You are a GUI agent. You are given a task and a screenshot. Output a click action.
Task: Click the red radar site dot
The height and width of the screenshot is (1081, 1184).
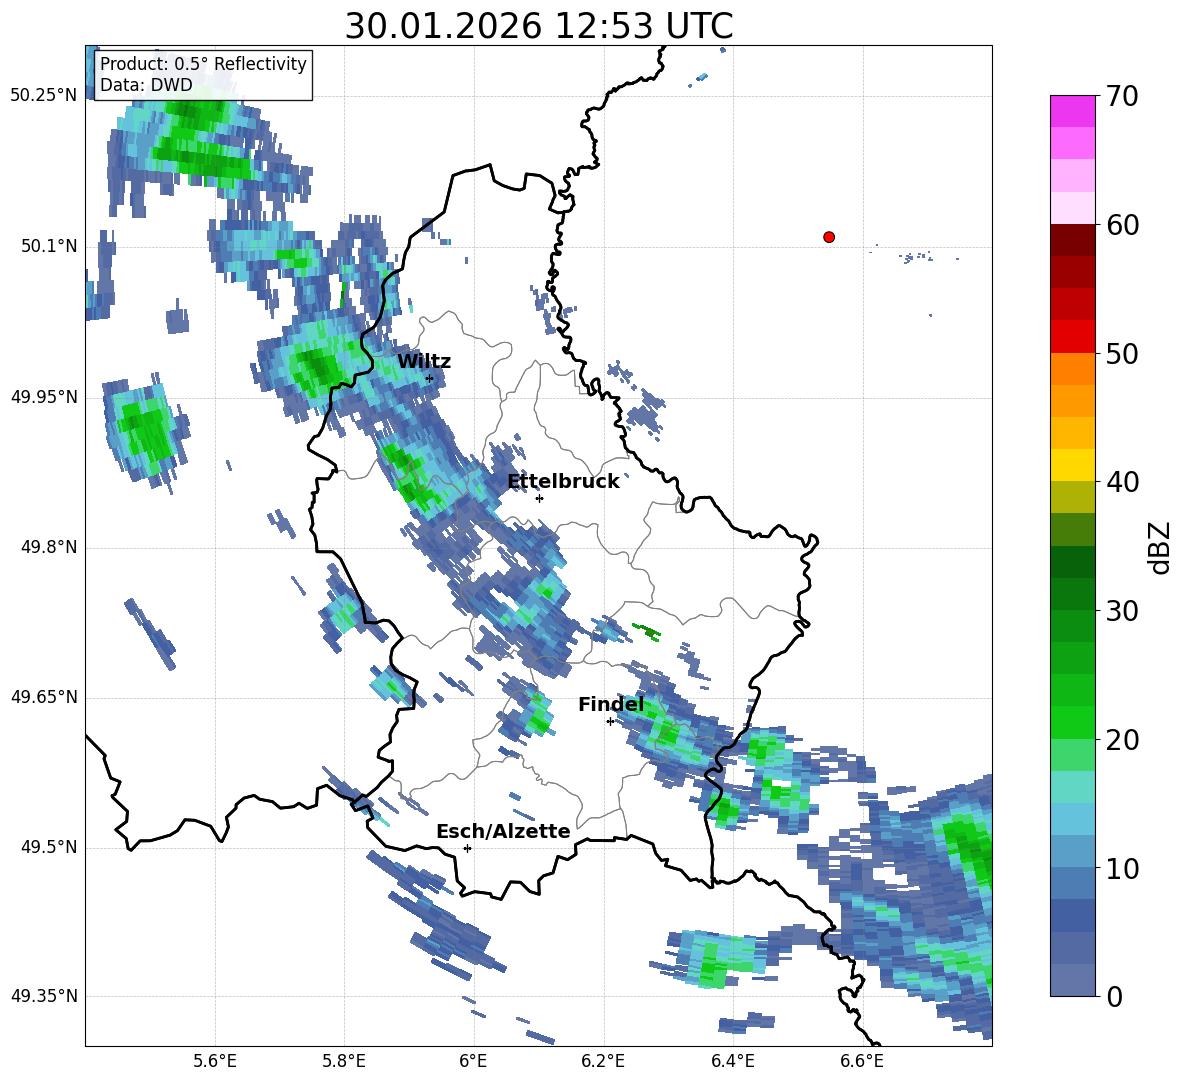tap(829, 237)
